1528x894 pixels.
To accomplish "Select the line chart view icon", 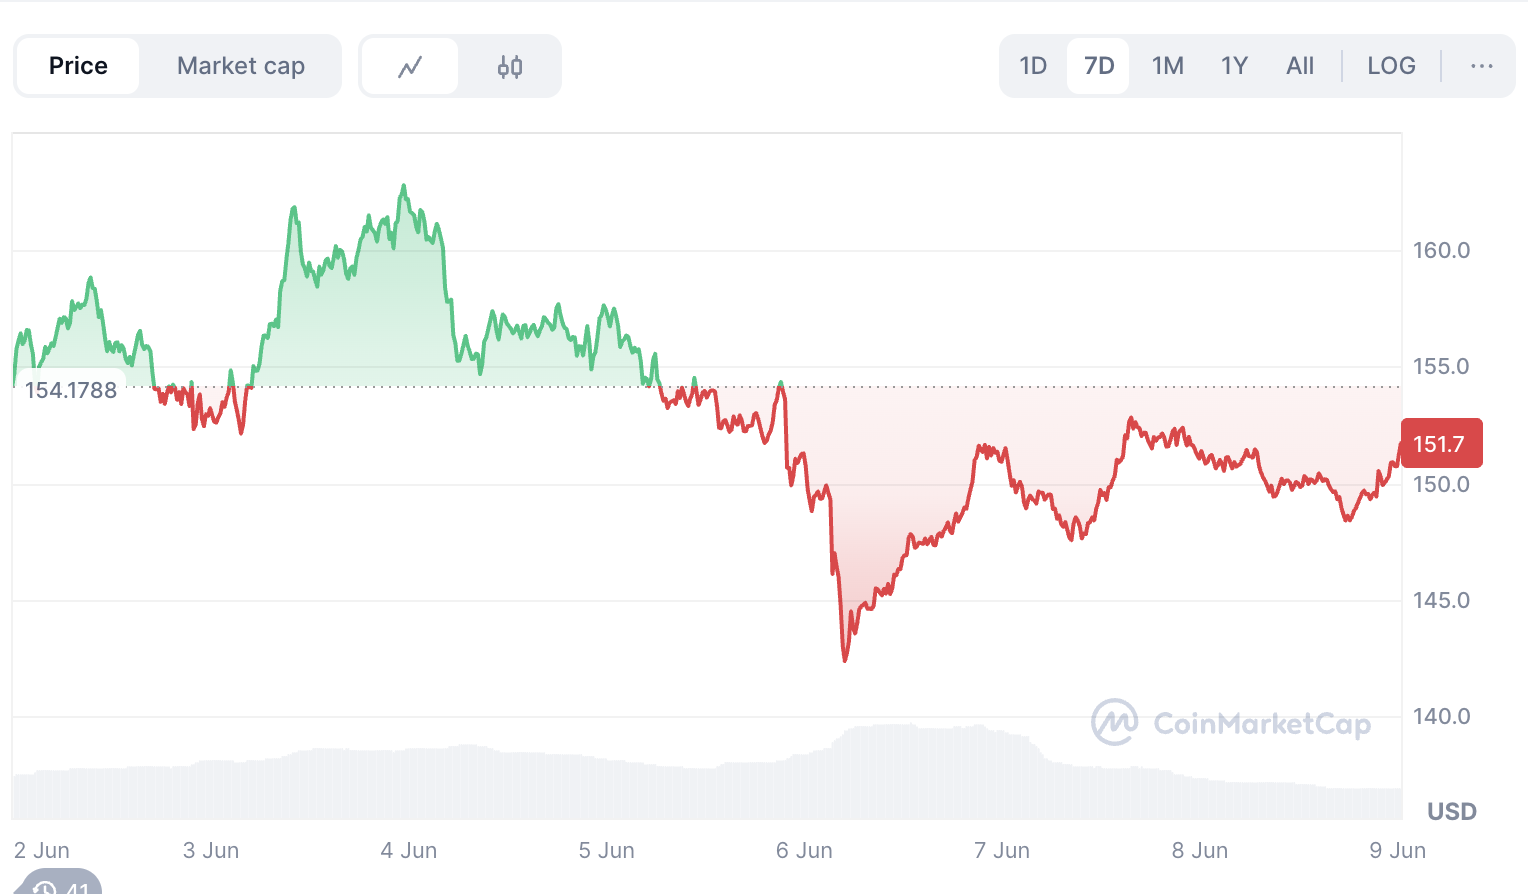I will (x=410, y=67).
